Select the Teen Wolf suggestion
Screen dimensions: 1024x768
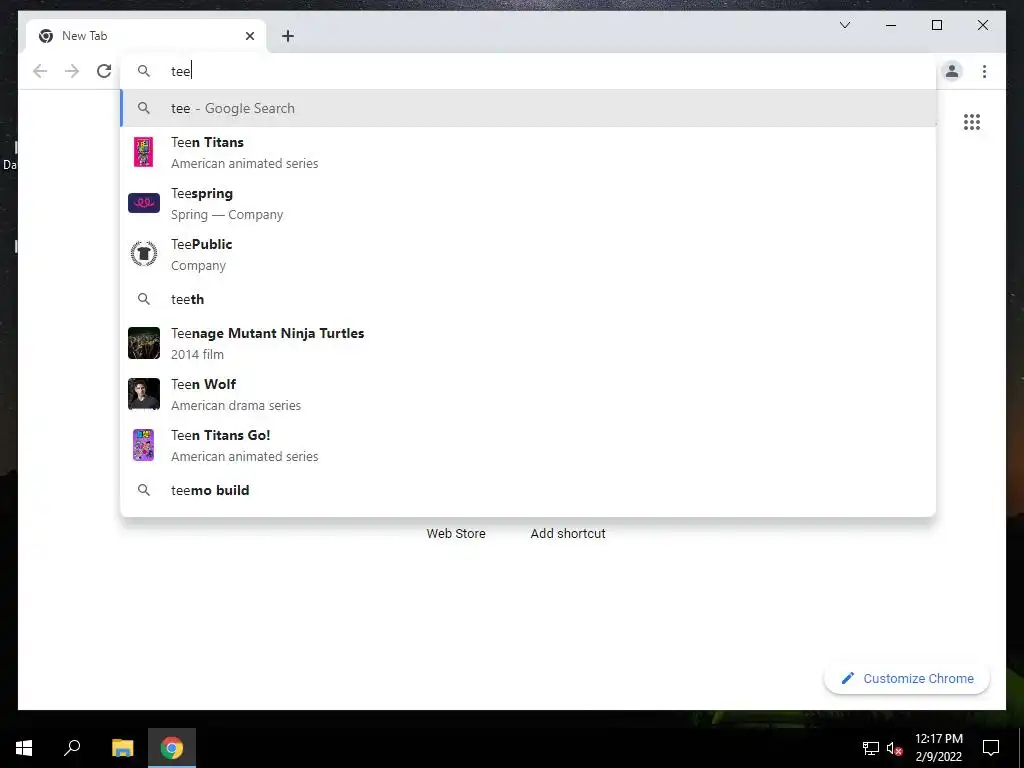click(528, 394)
